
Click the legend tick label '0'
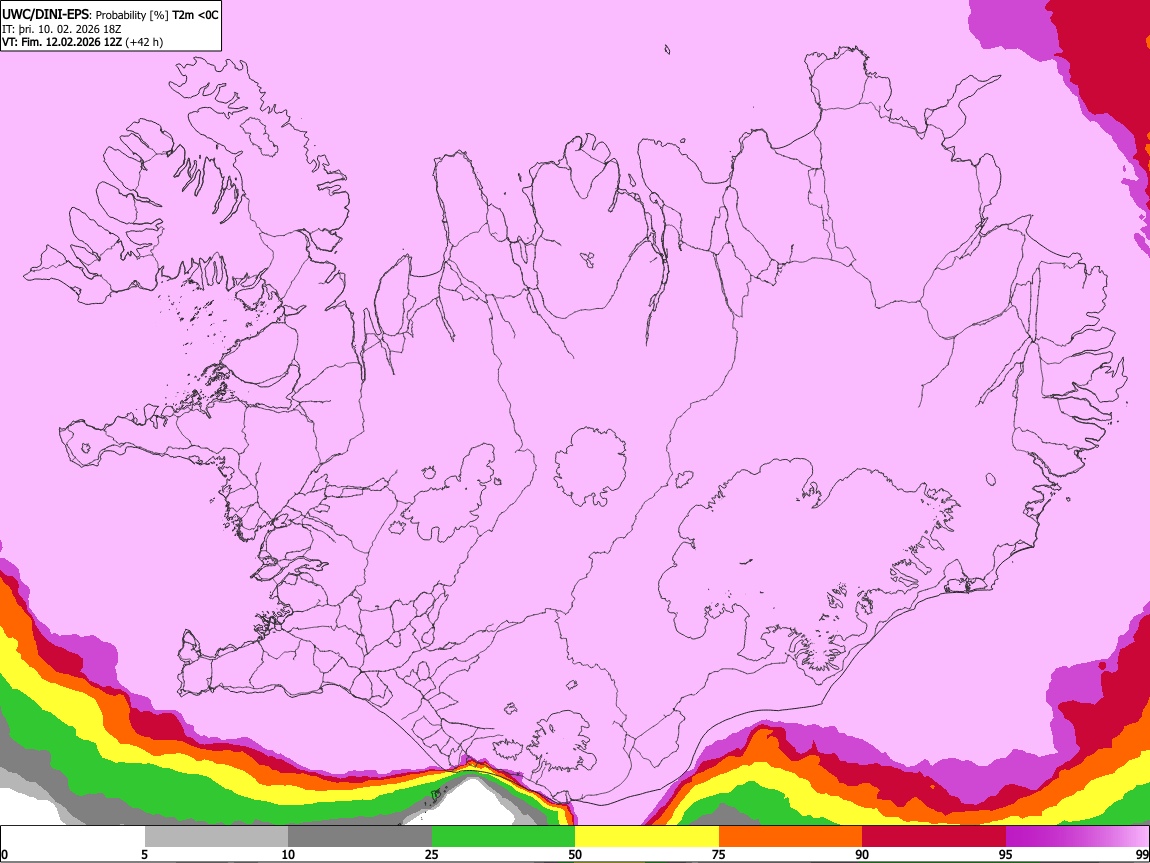[4, 854]
